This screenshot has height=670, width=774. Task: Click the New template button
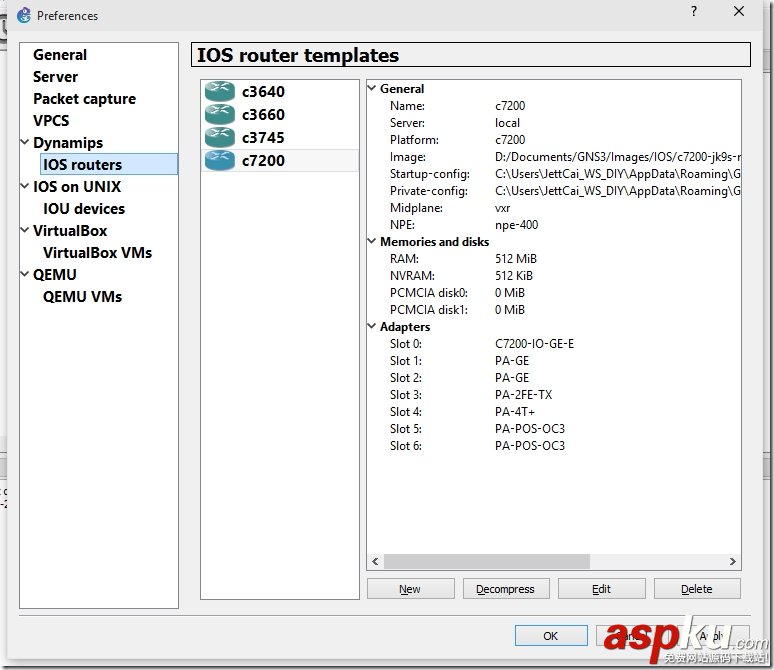coord(410,589)
